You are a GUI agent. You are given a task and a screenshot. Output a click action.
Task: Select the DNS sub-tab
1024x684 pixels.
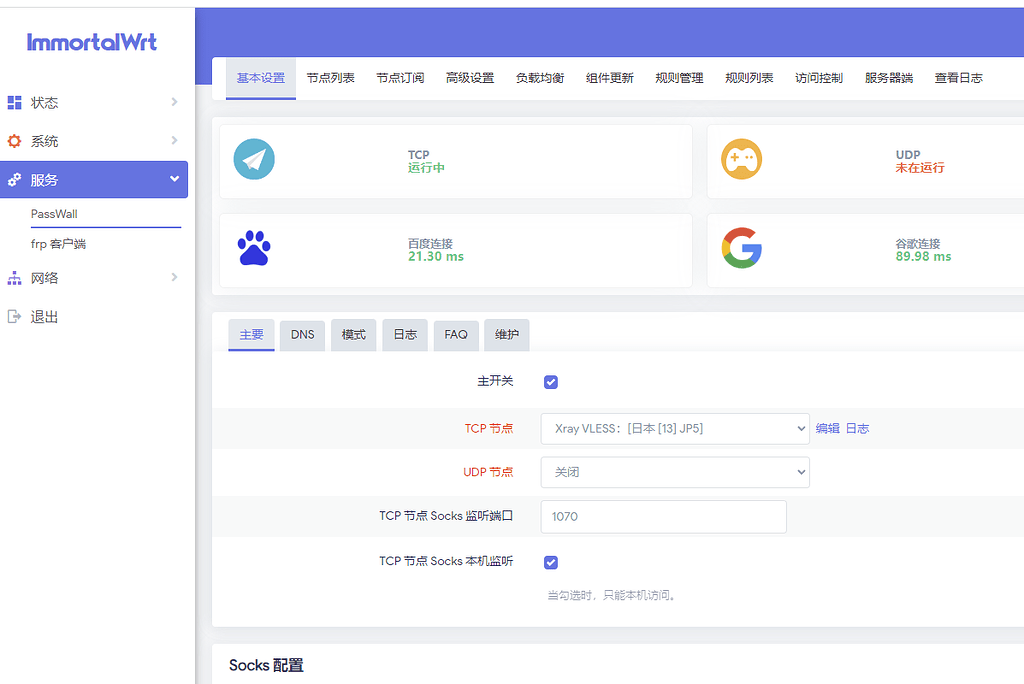pyautogui.click(x=302, y=335)
